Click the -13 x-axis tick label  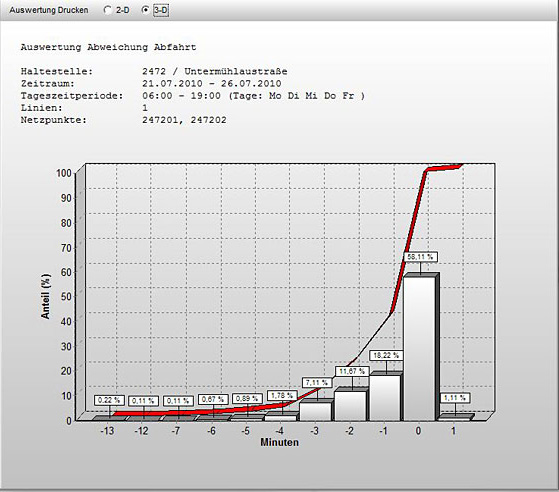click(x=107, y=431)
